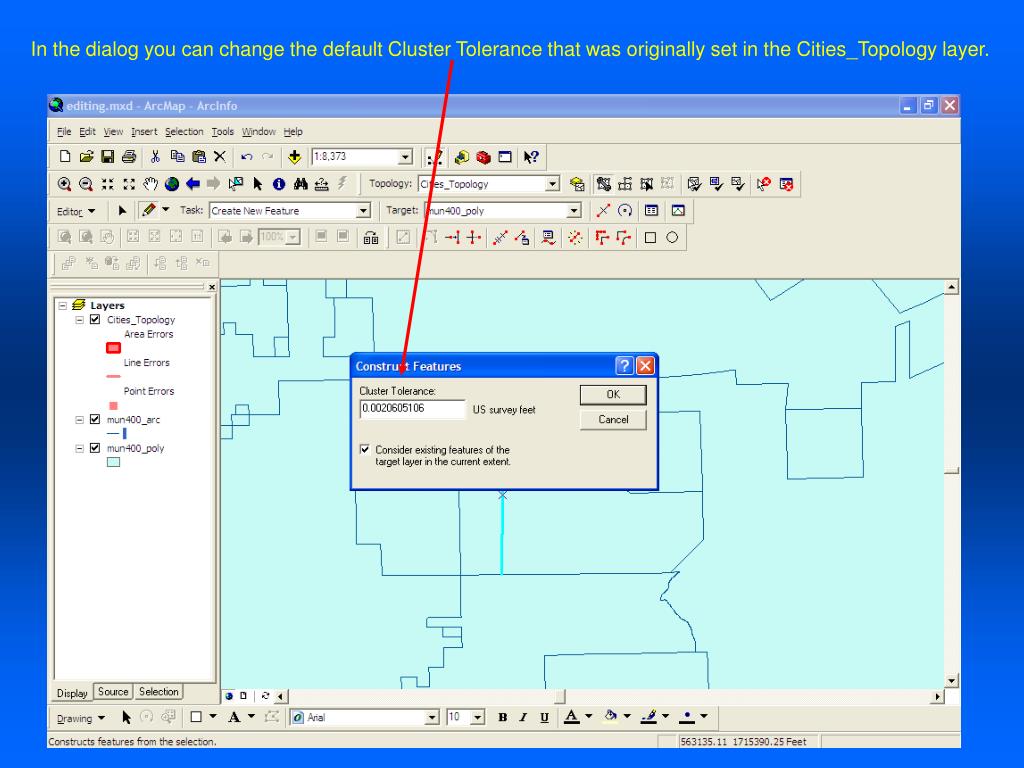
Task: Go back to previous extent arrow
Action: click(x=193, y=184)
